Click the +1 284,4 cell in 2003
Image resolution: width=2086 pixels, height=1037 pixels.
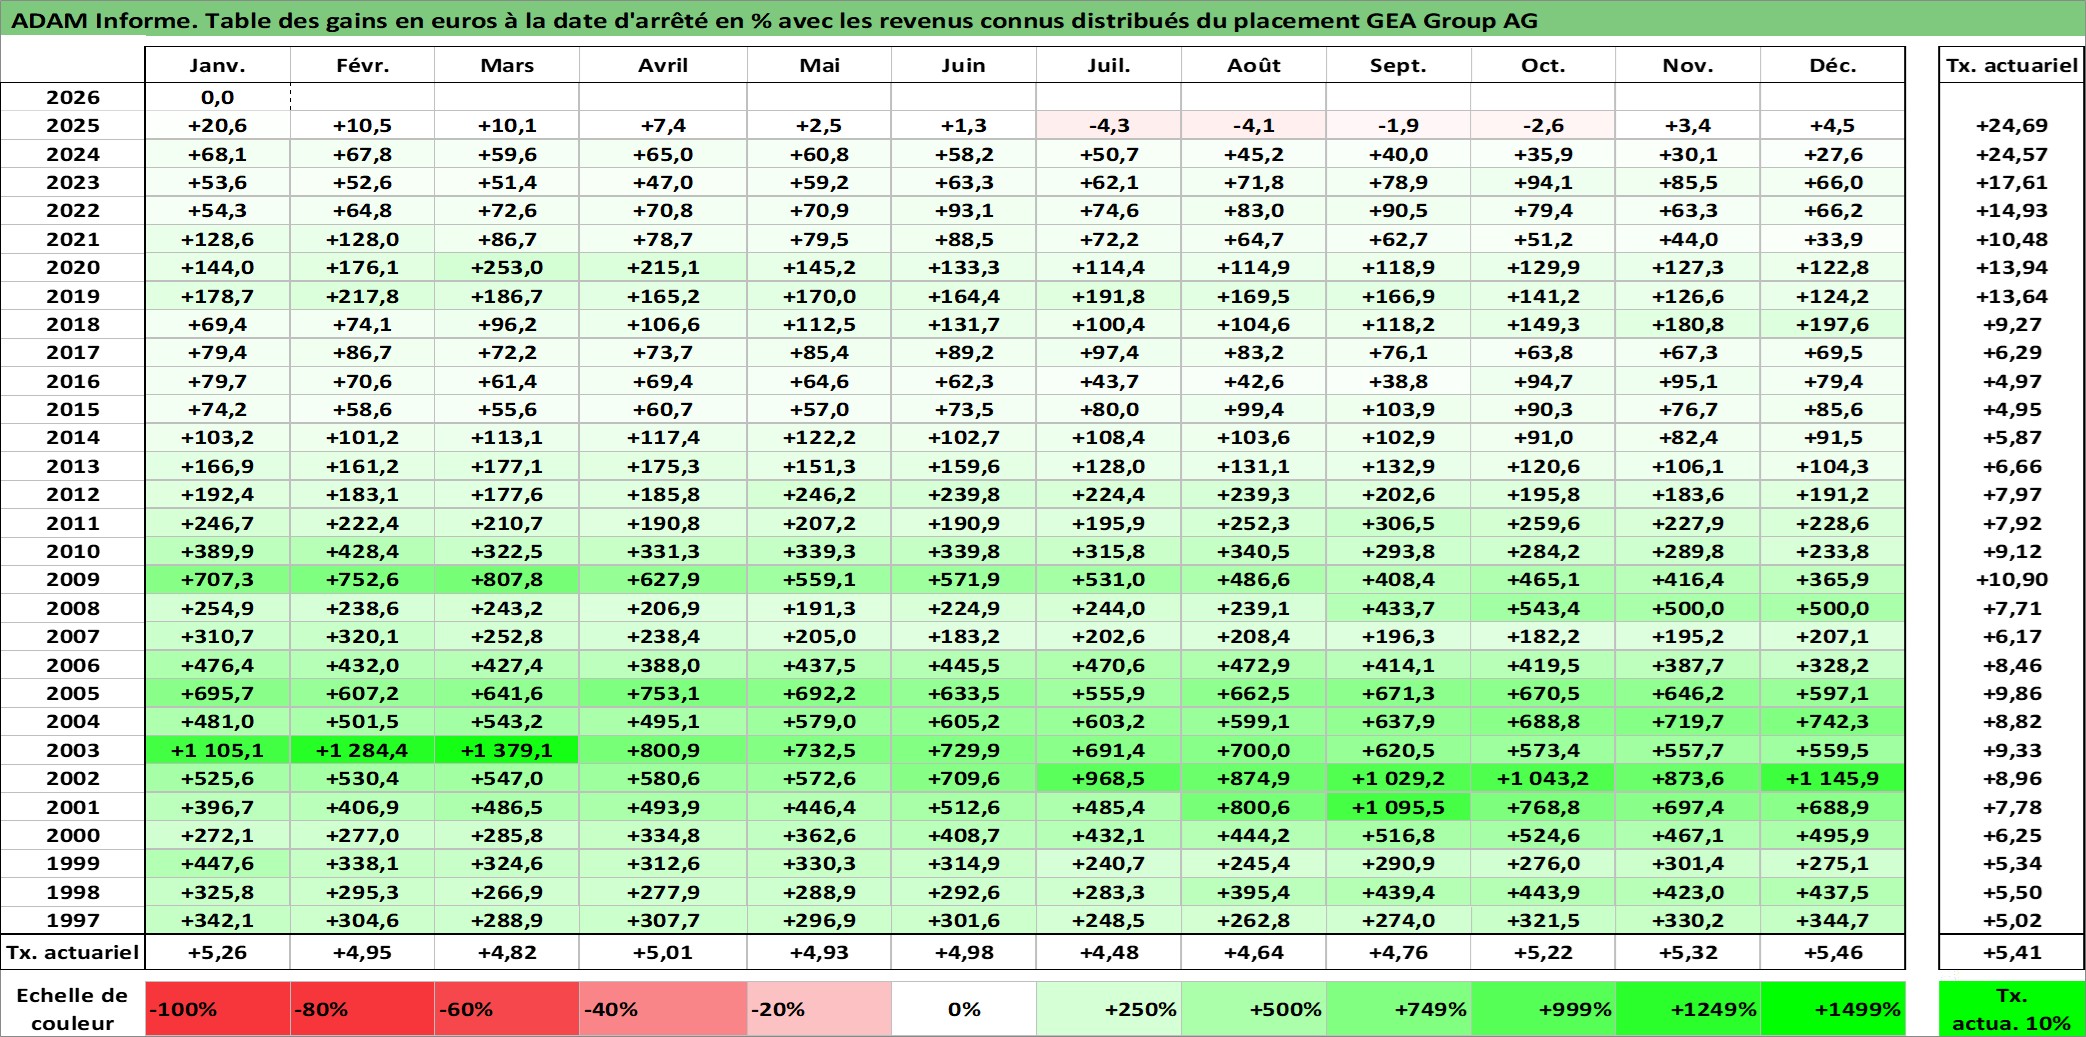(x=362, y=750)
